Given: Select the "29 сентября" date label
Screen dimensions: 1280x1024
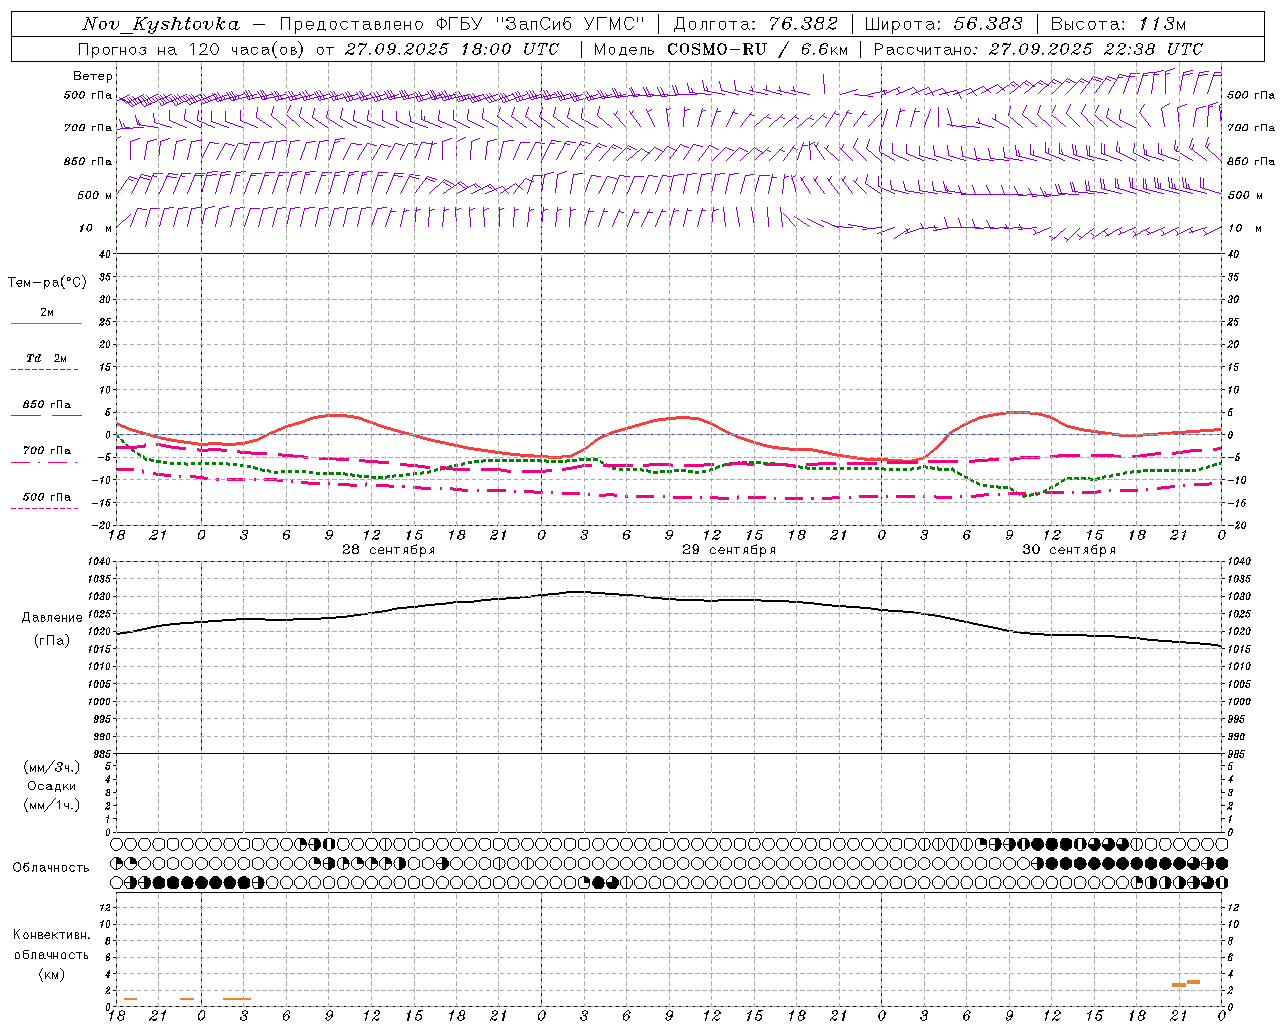Looking at the screenshot, I should pos(729,550).
